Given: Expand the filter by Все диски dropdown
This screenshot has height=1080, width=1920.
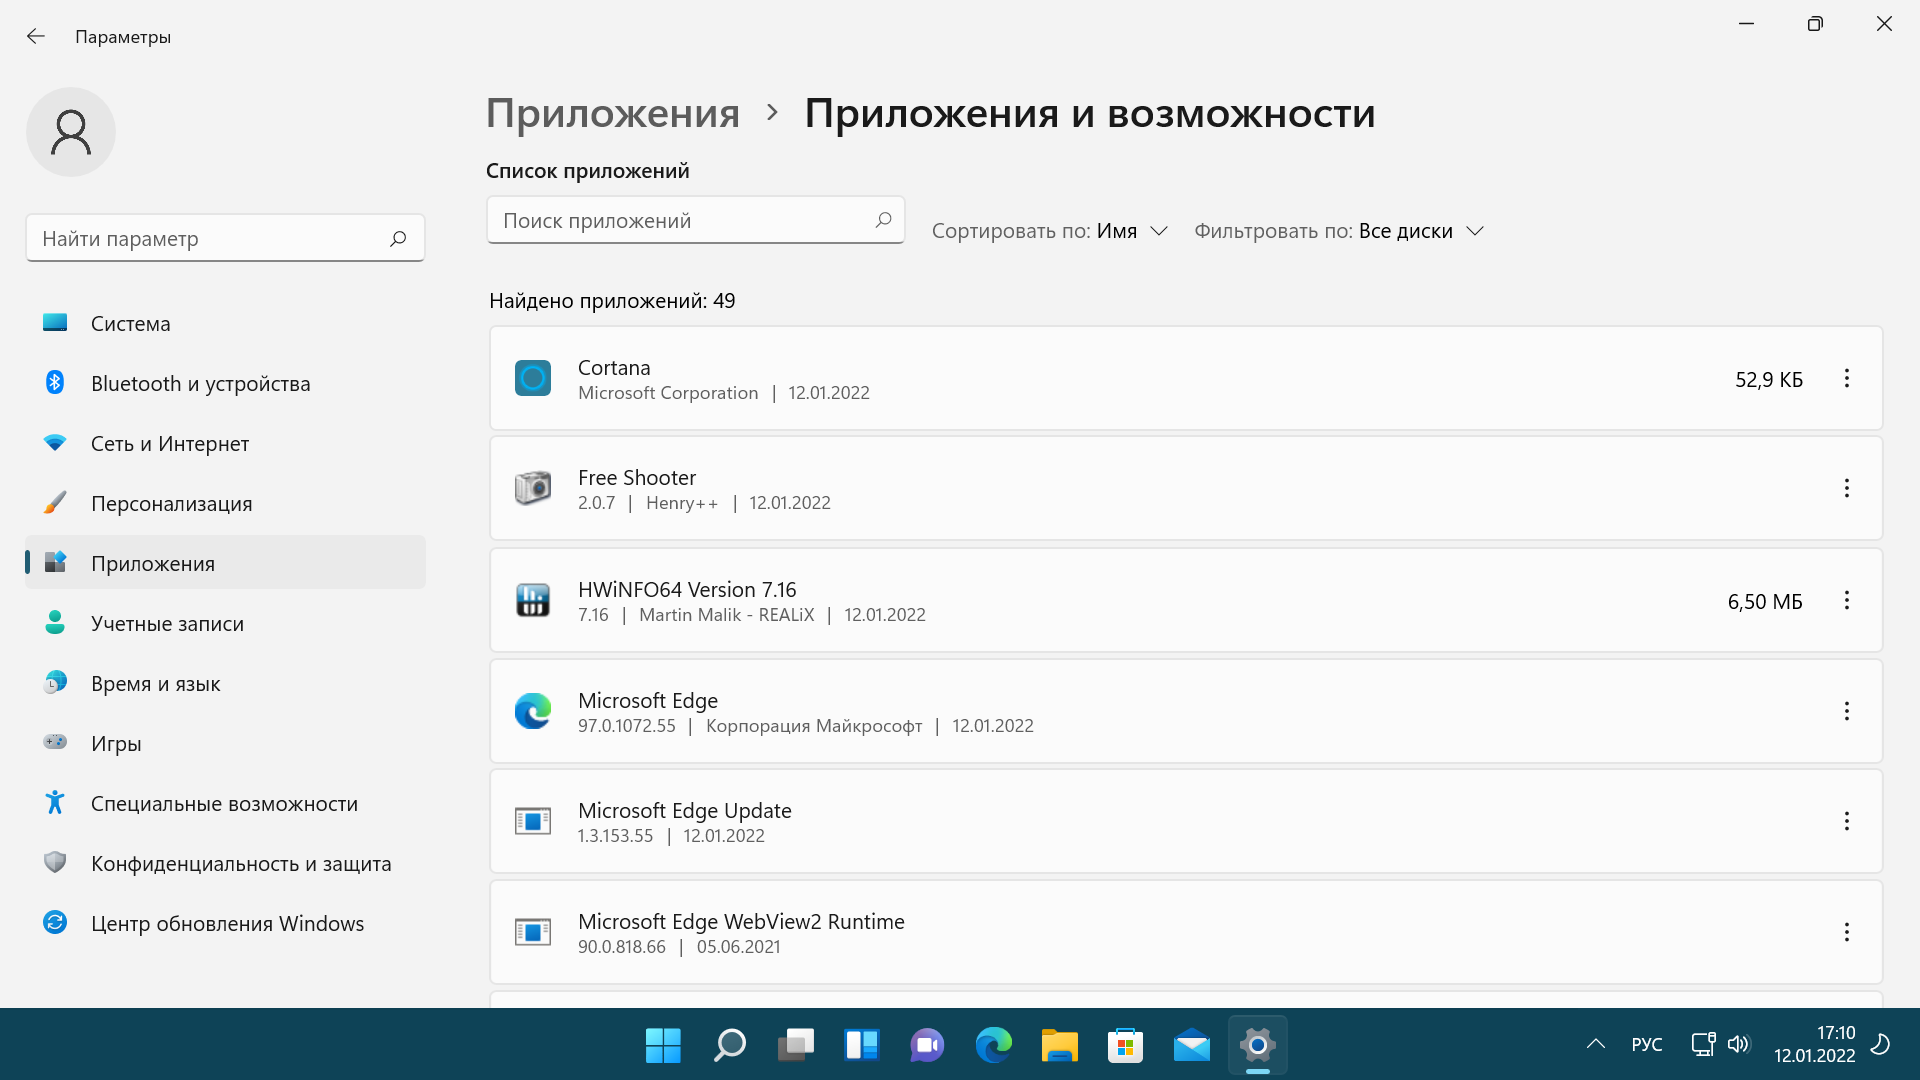Looking at the screenshot, I should (1339, 231).
